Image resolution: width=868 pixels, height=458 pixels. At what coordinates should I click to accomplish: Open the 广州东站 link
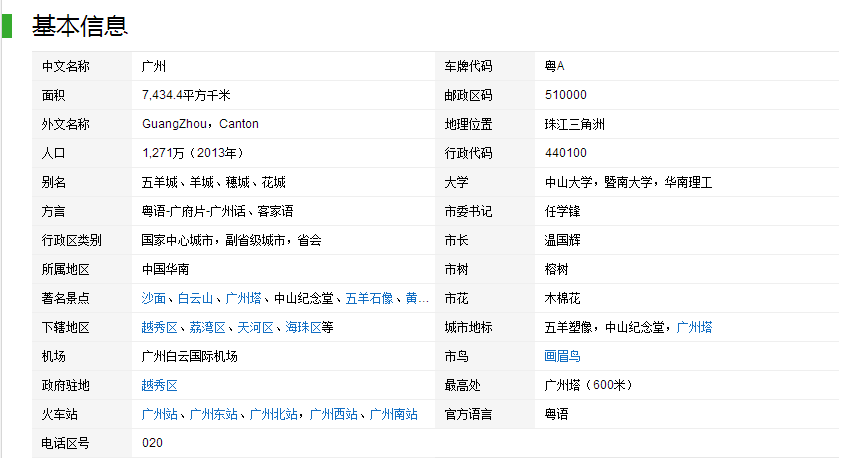point(214,414)
